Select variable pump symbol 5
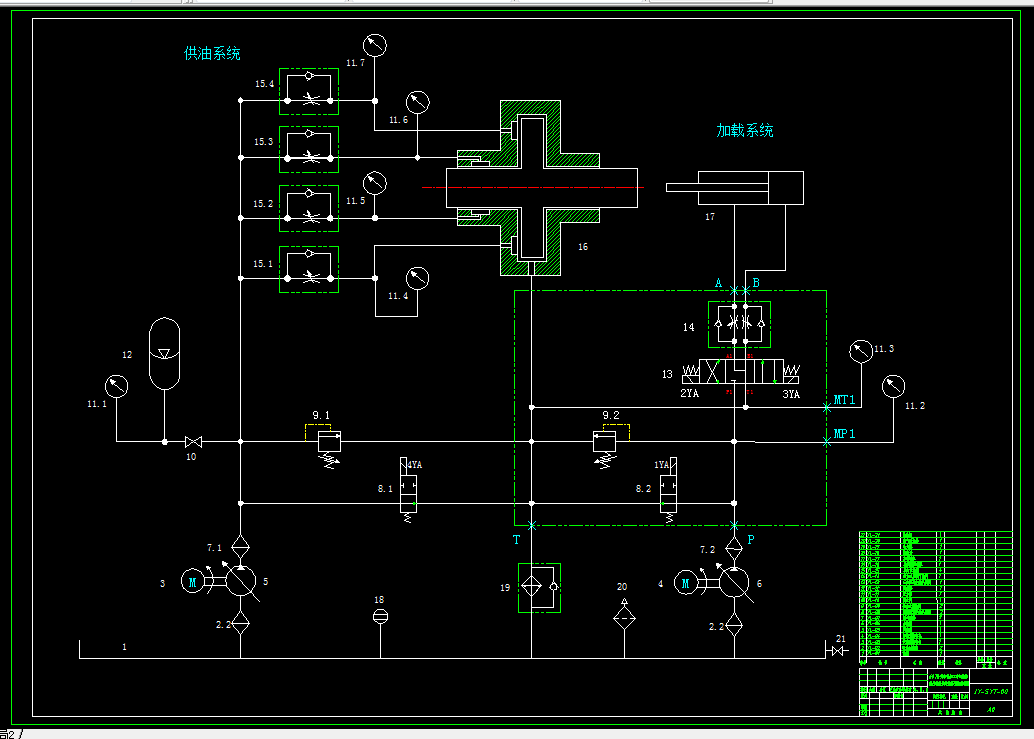 [241, 581]
